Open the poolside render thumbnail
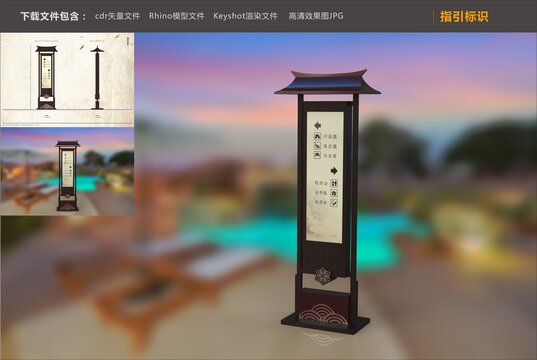This screenshot has height=360, width=537. click(67, 171)
